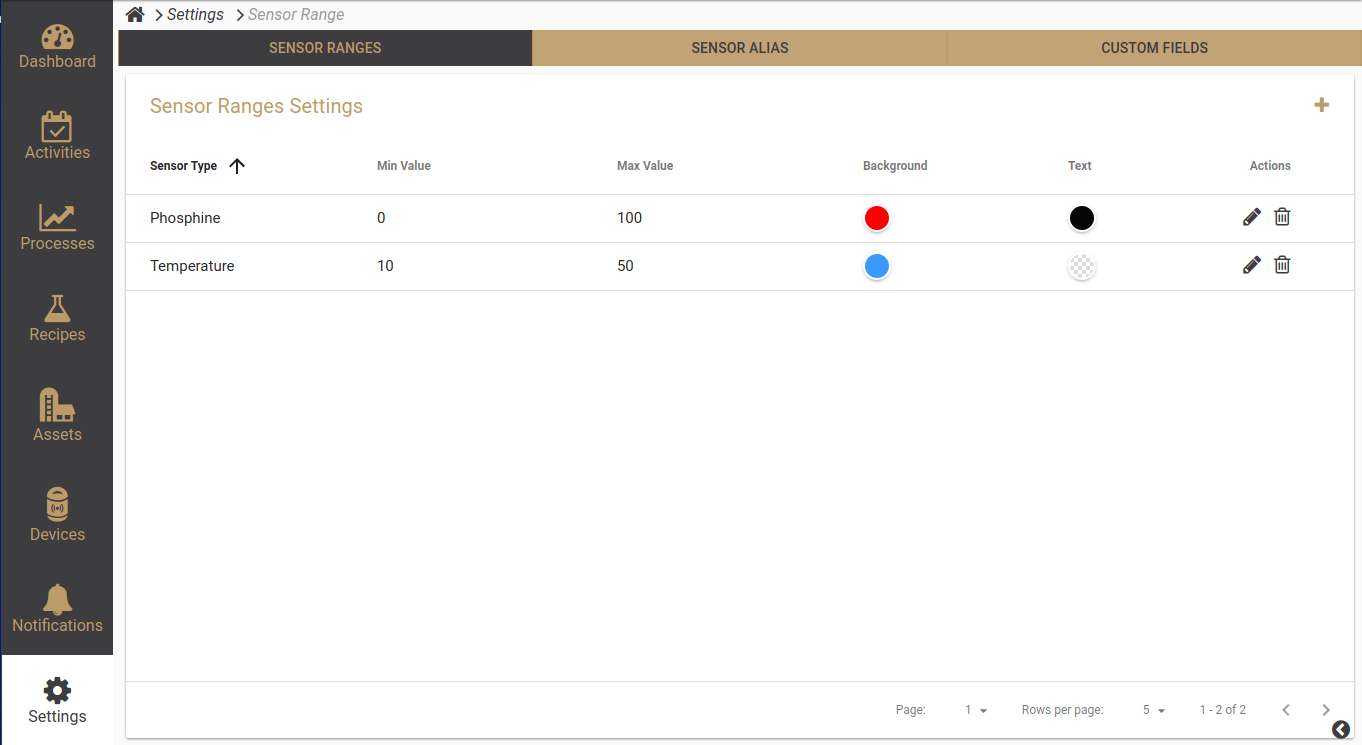Screen dimensions: 1362x745
Task: Add a new sensor range with plus icon
Action: point(1321,105)
